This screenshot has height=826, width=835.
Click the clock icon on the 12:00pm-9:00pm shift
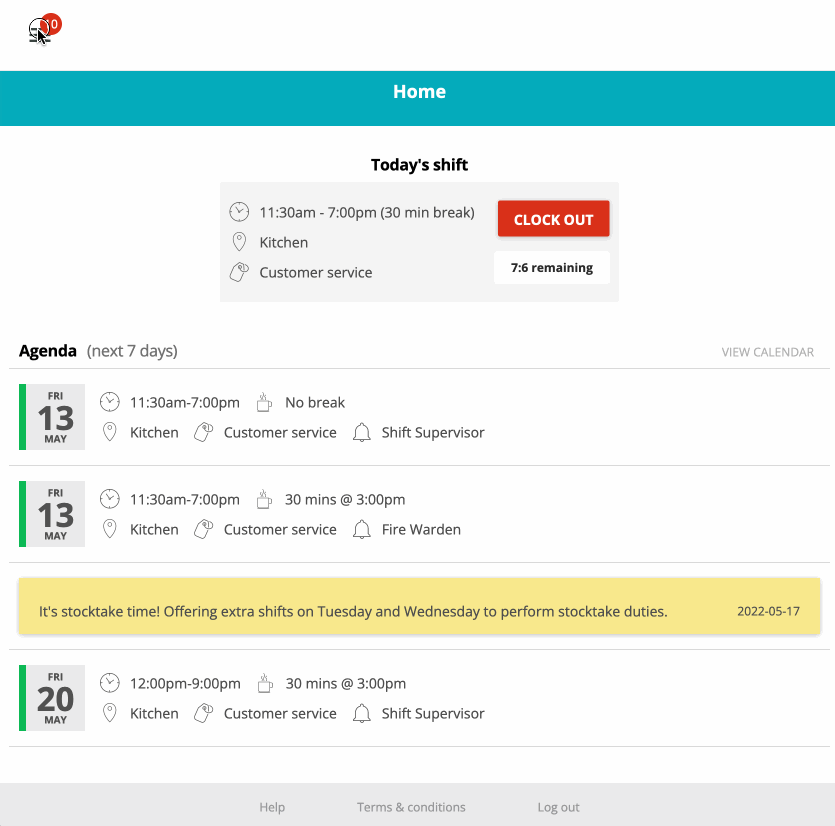pos(110,683)
